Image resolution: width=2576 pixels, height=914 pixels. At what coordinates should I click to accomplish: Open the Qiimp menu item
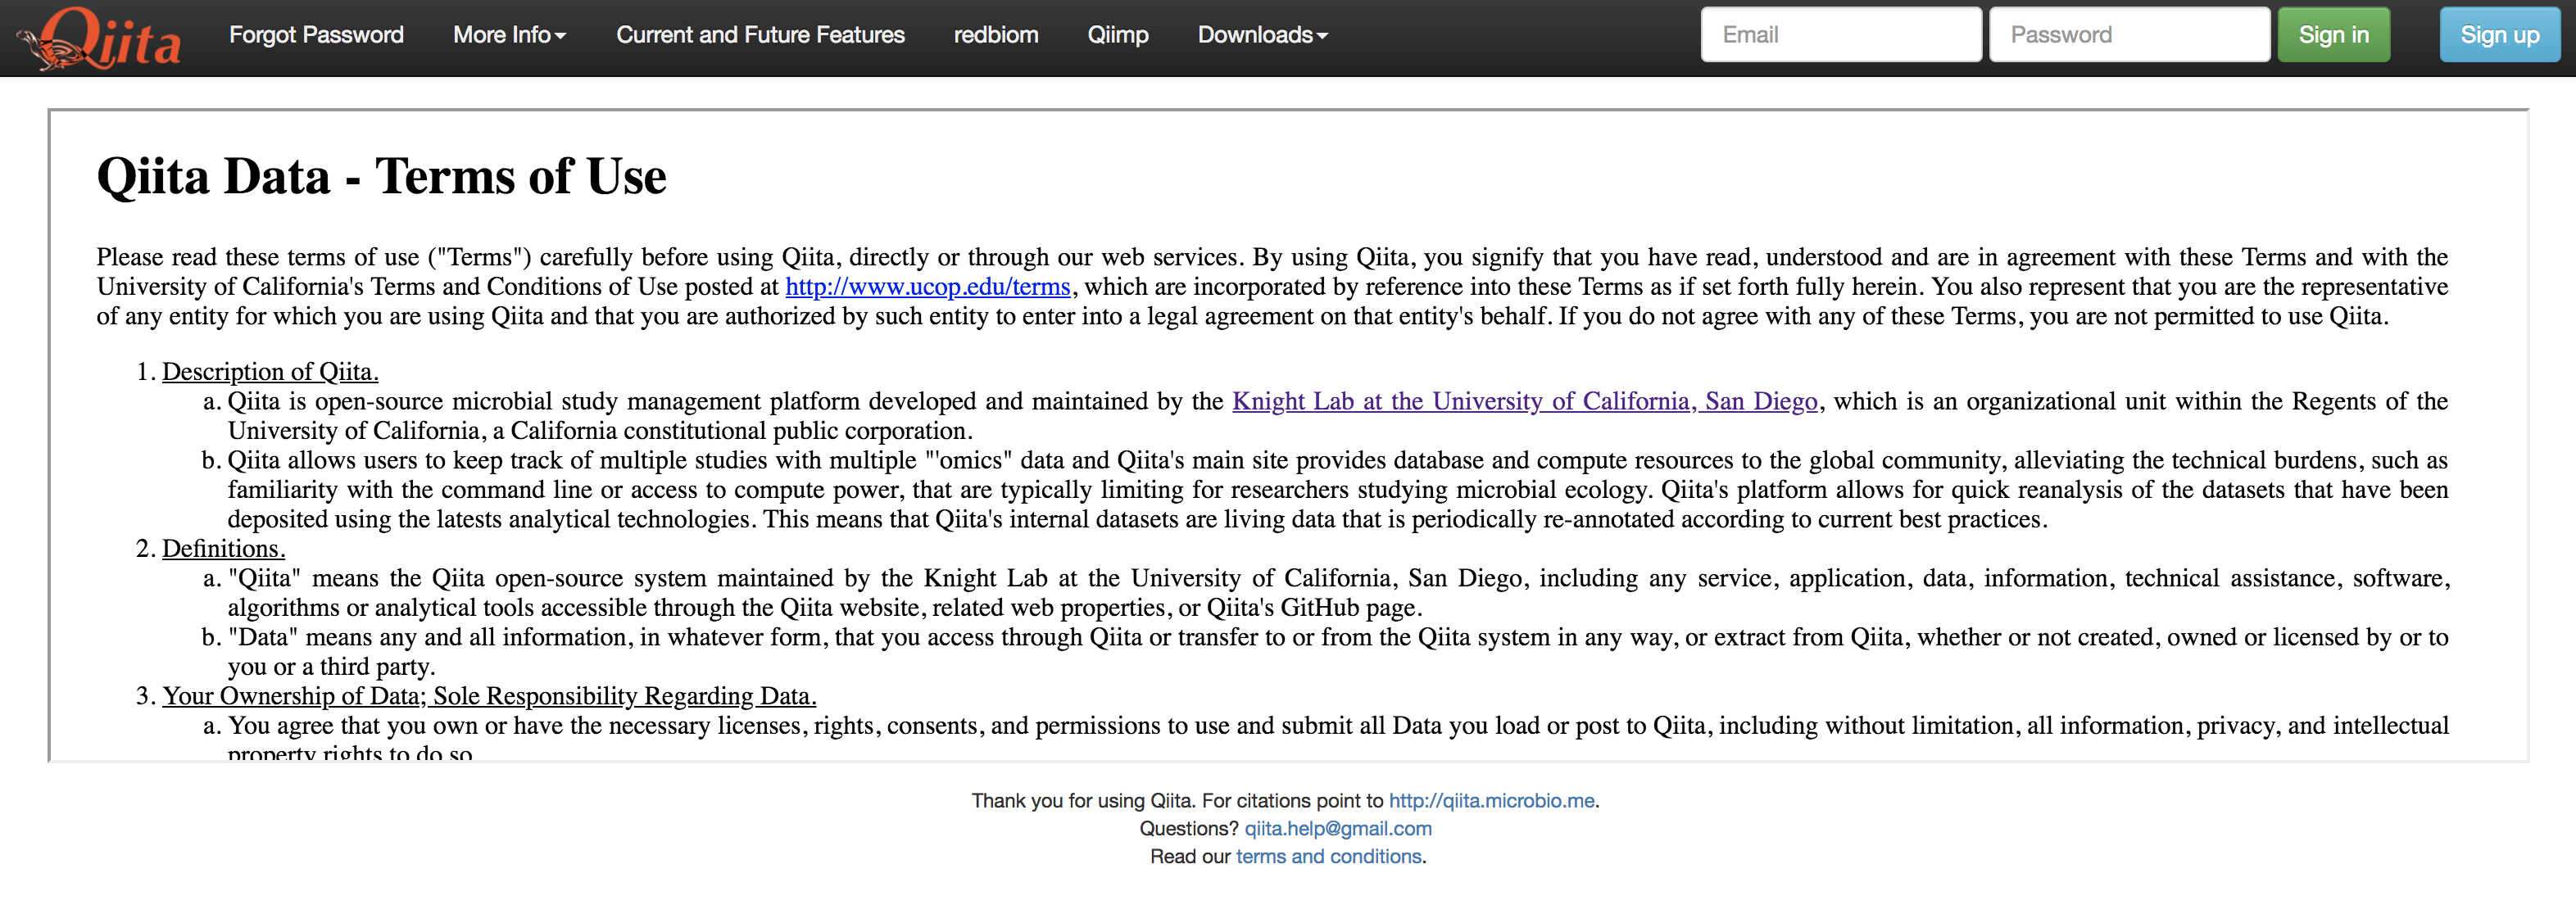(1117, 35)
